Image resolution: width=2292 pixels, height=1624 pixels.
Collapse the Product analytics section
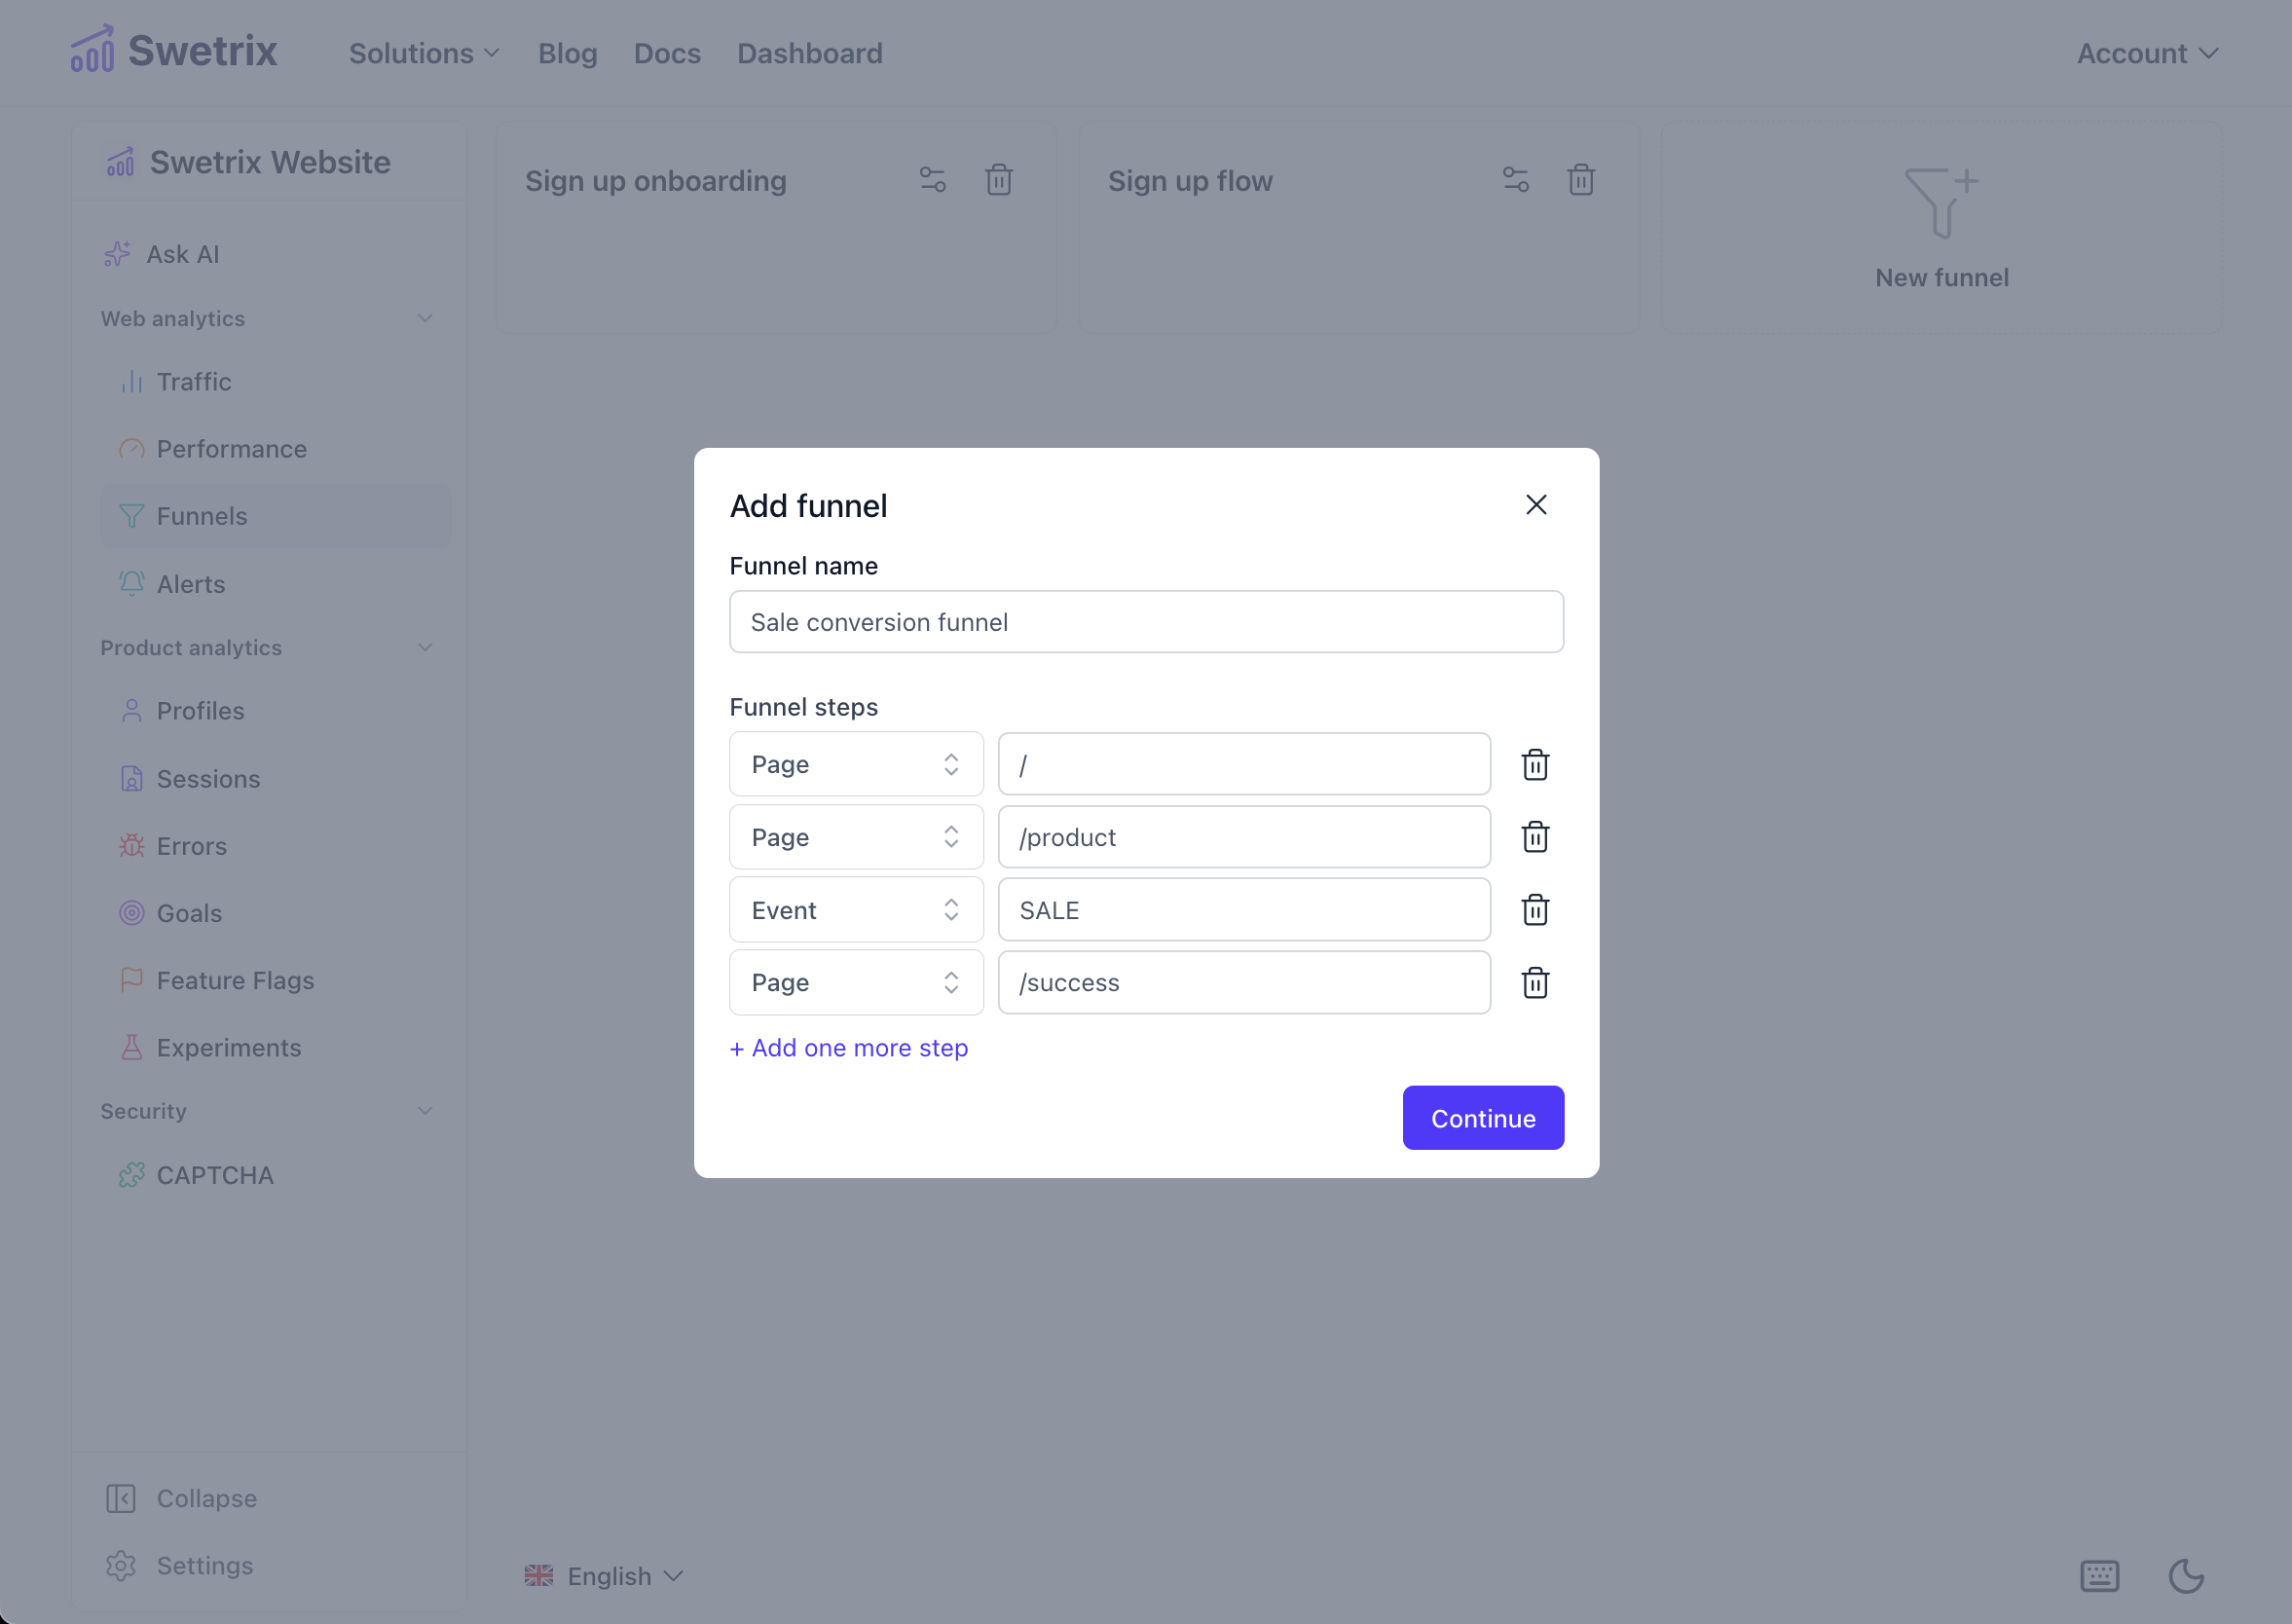point(425,647)
